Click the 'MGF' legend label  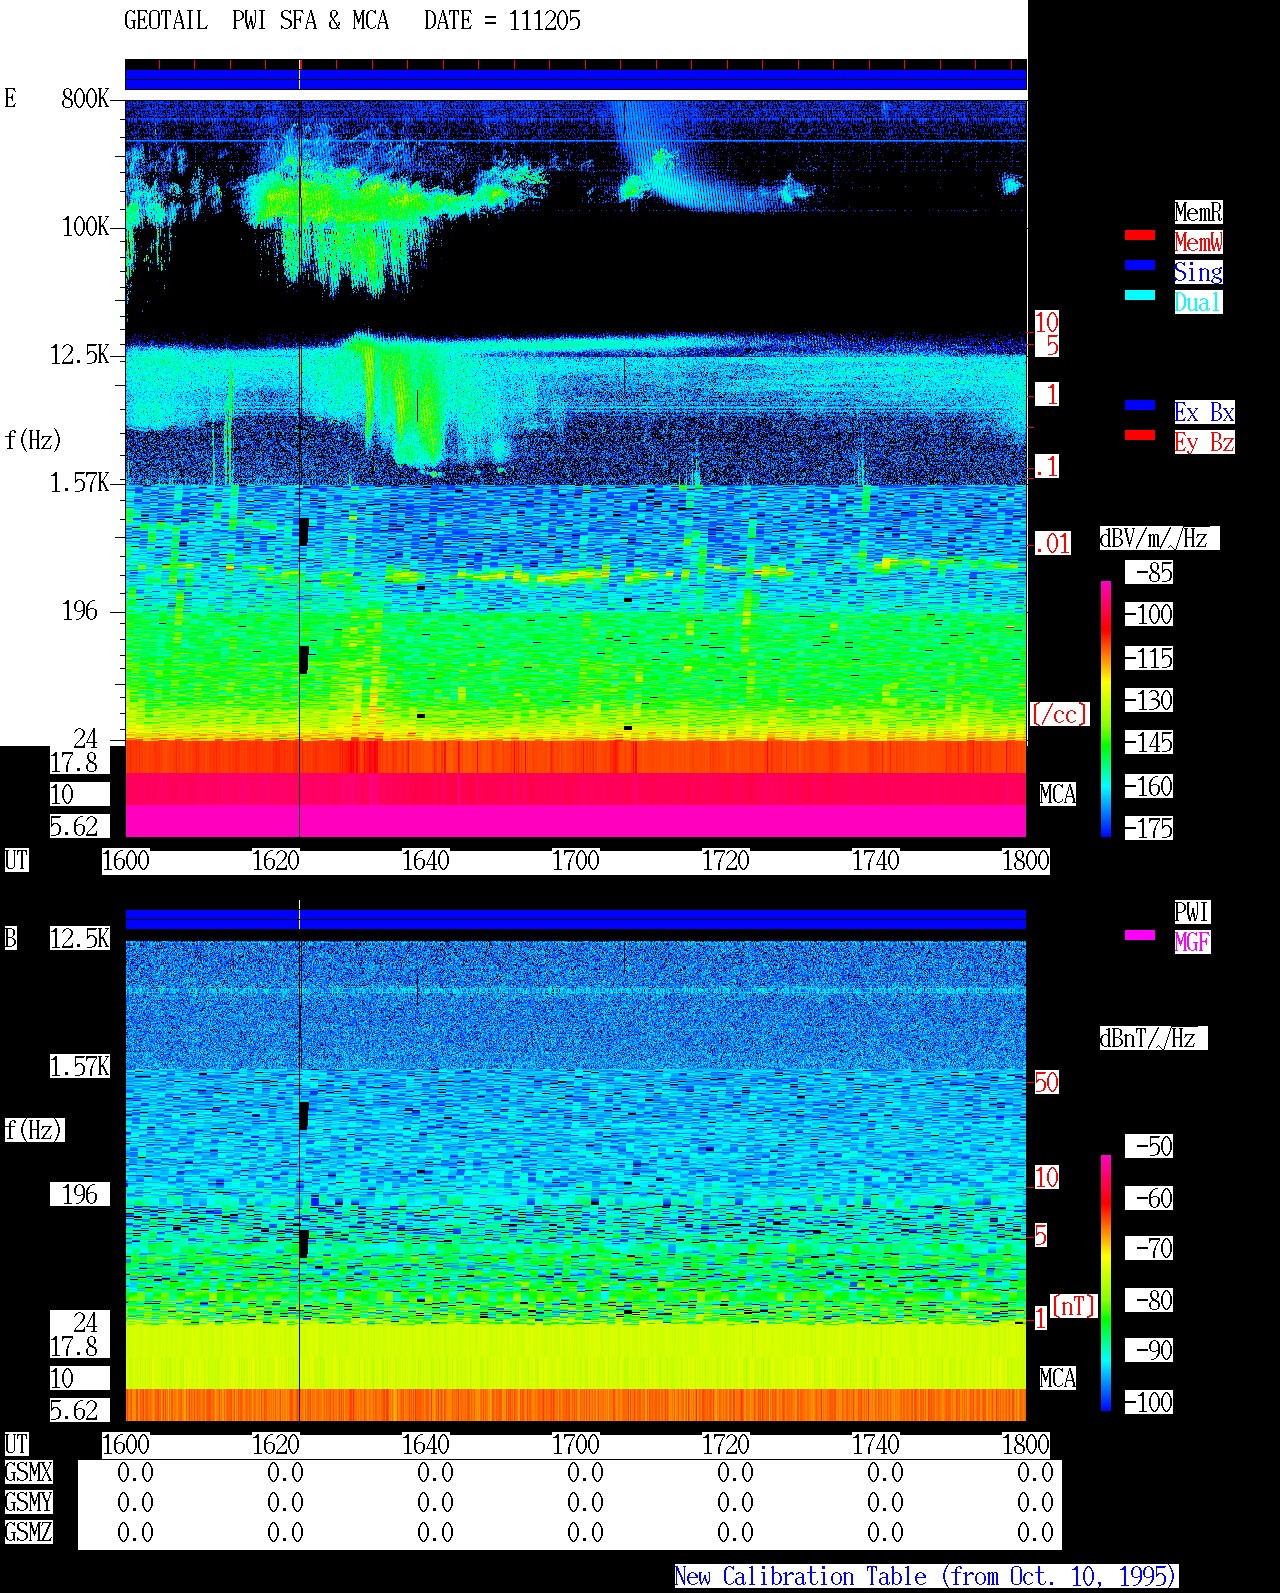click(x=1192, y=942)
